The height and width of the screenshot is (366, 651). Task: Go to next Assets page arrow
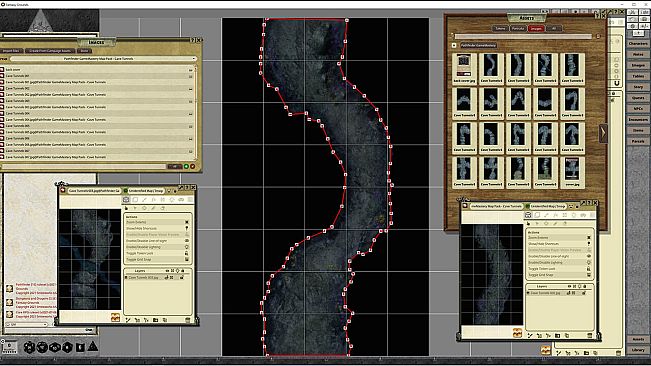pyautogui.click(x=603, y=133)
